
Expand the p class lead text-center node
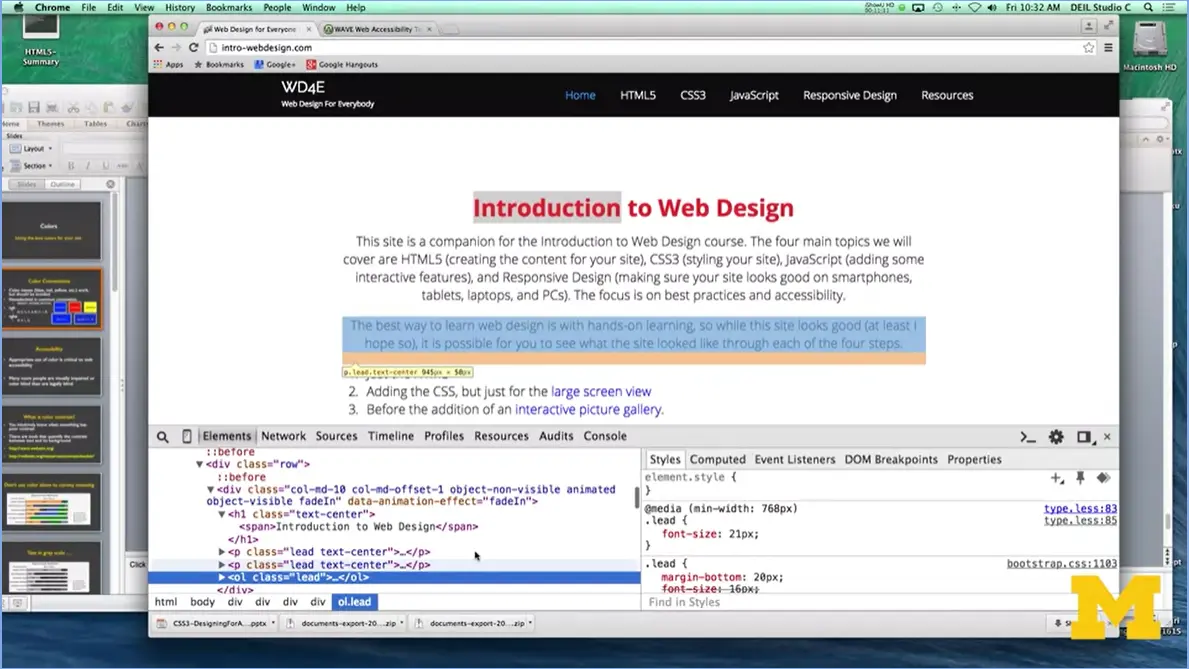pos(222,552)
